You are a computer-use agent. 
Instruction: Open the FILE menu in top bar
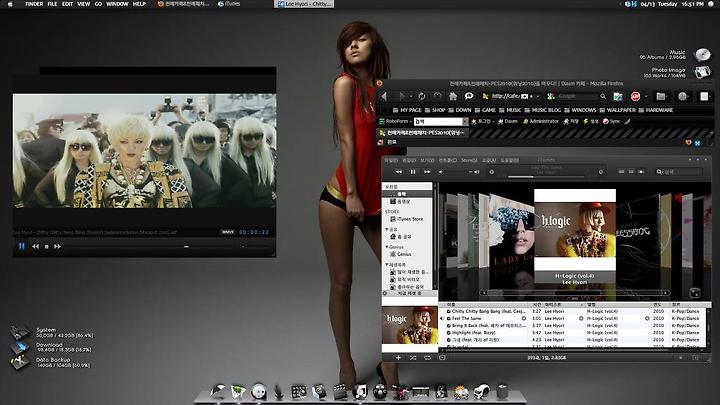coord(52,4)
